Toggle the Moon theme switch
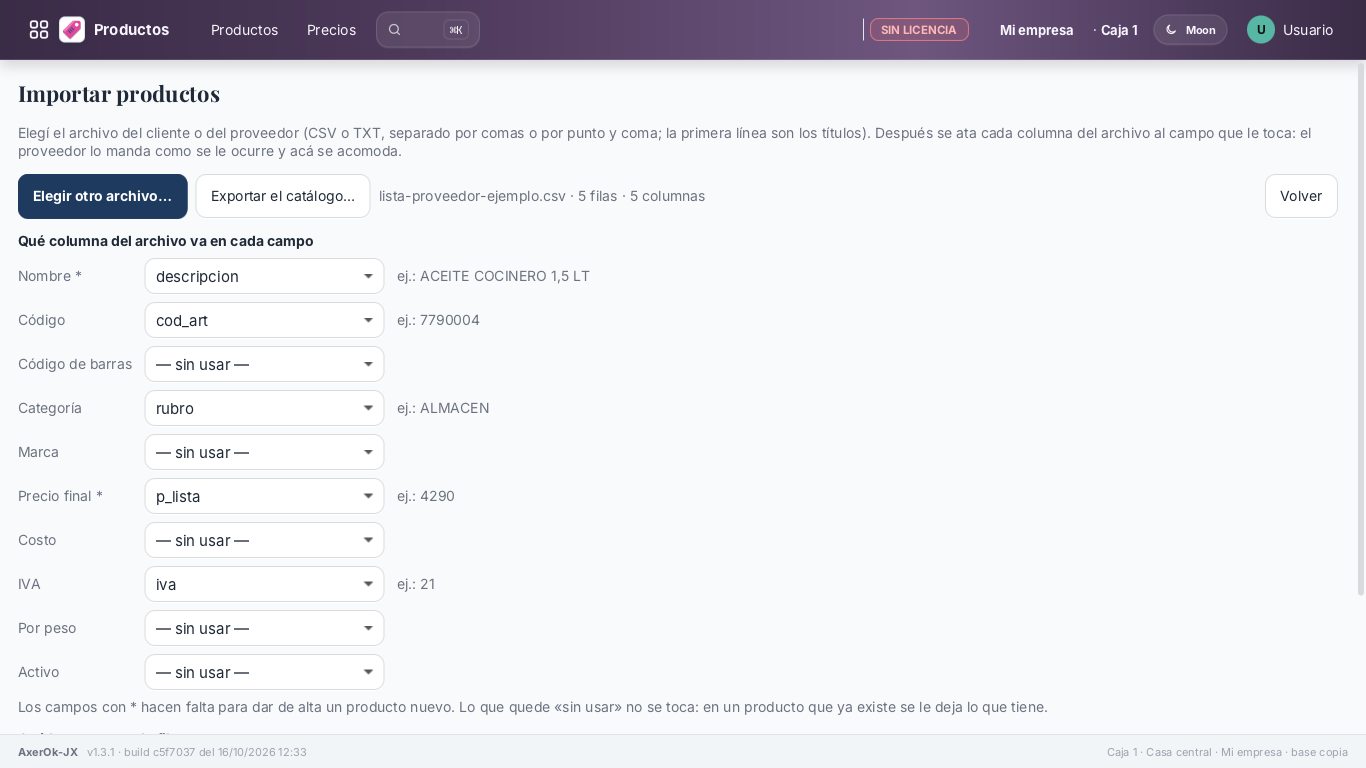 tap(1190, 30)
